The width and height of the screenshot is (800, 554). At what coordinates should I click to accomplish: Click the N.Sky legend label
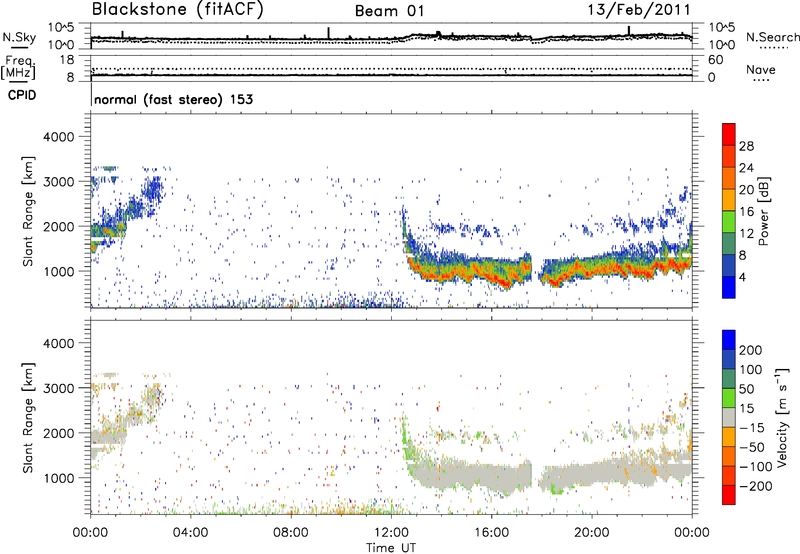tap(19, 37)
